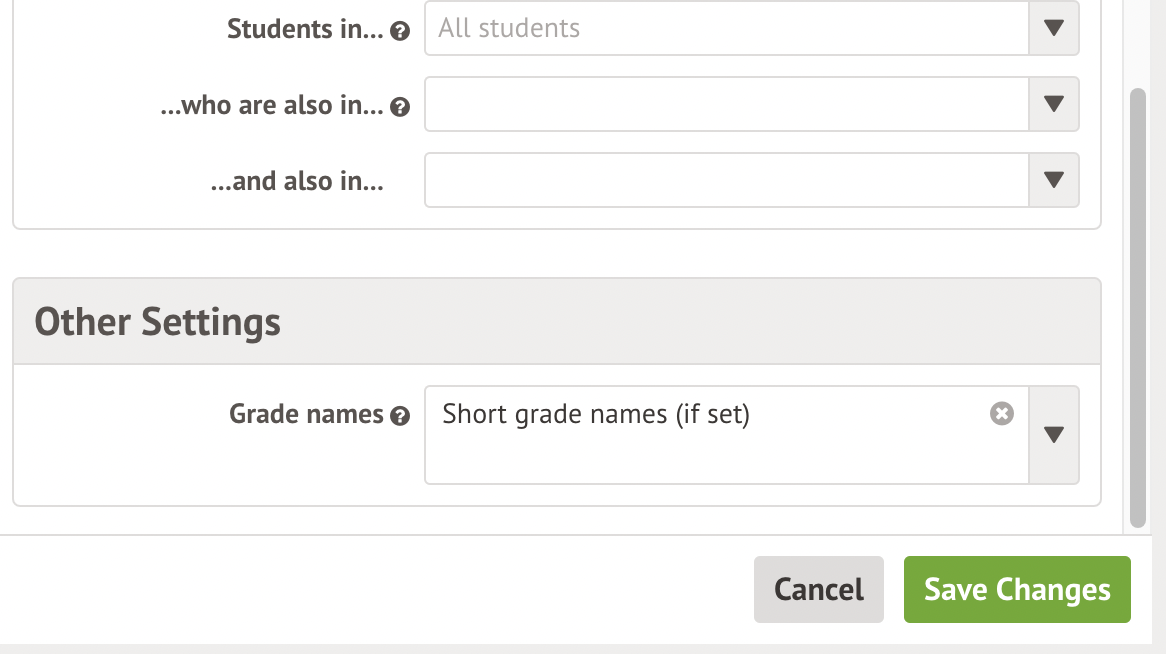Expand the "...who are also in..." dropdown arrow
Viewport: 1166px width, 654px height.
[1053, 104]
